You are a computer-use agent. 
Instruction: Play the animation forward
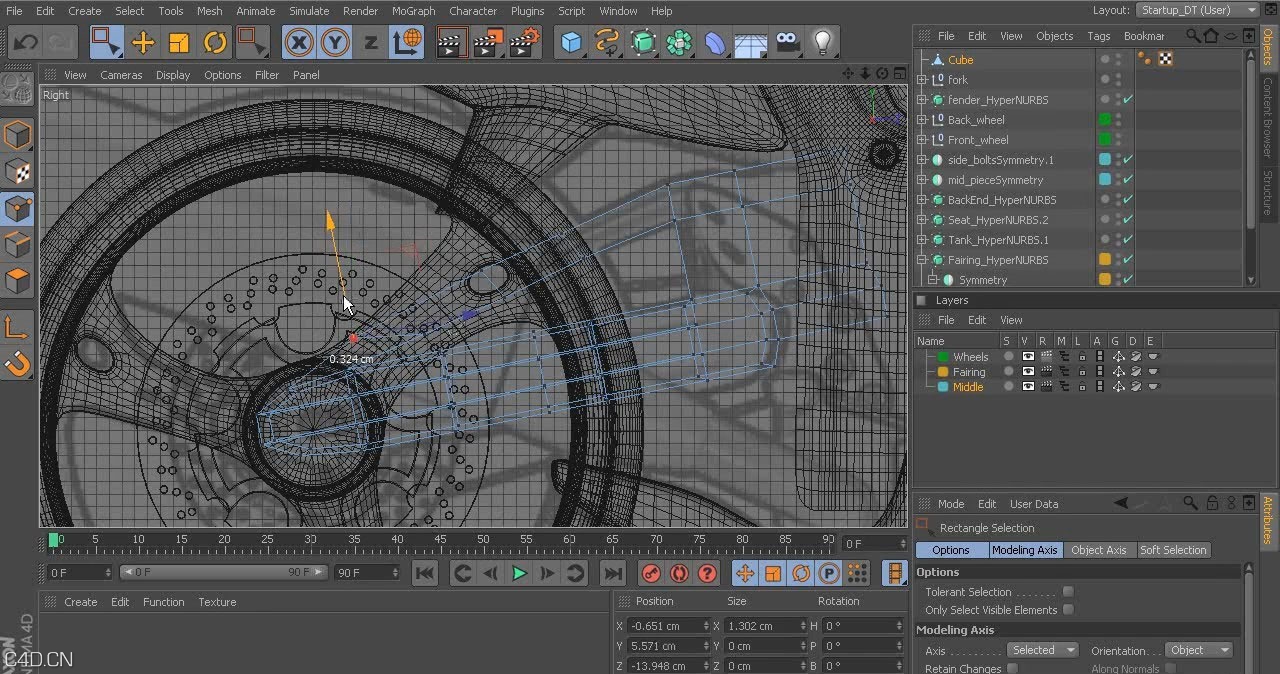519,573
